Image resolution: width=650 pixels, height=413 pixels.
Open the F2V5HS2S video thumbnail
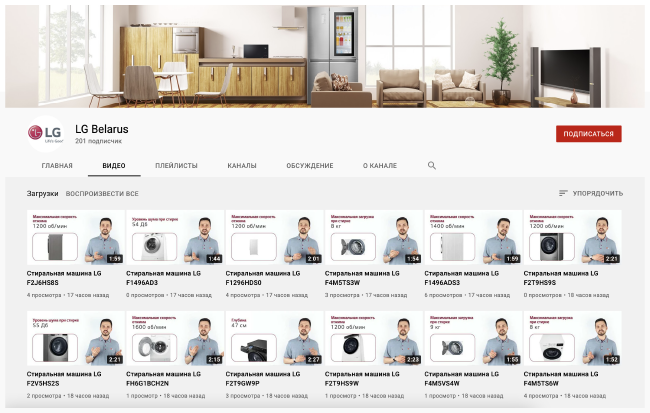point(76,338)
